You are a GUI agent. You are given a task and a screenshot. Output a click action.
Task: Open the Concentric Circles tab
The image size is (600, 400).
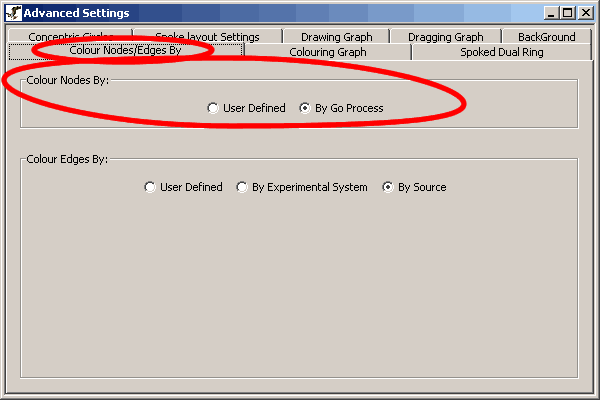click(x=70, y=37)
